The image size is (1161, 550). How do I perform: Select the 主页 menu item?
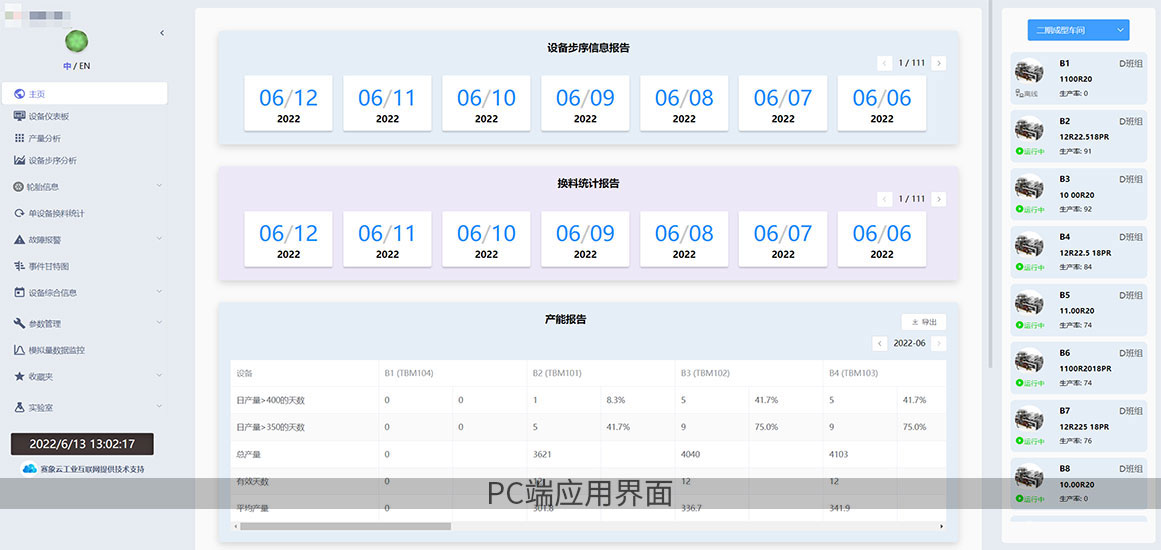[84, 94]
